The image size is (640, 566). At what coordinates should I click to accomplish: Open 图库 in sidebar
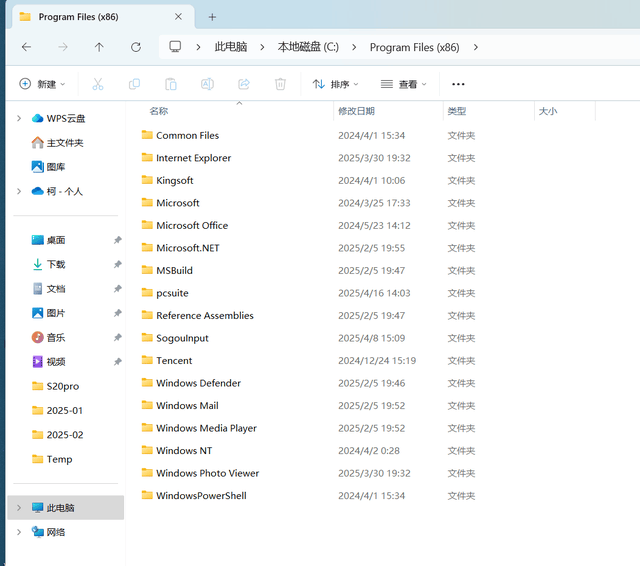pos(48,167)
